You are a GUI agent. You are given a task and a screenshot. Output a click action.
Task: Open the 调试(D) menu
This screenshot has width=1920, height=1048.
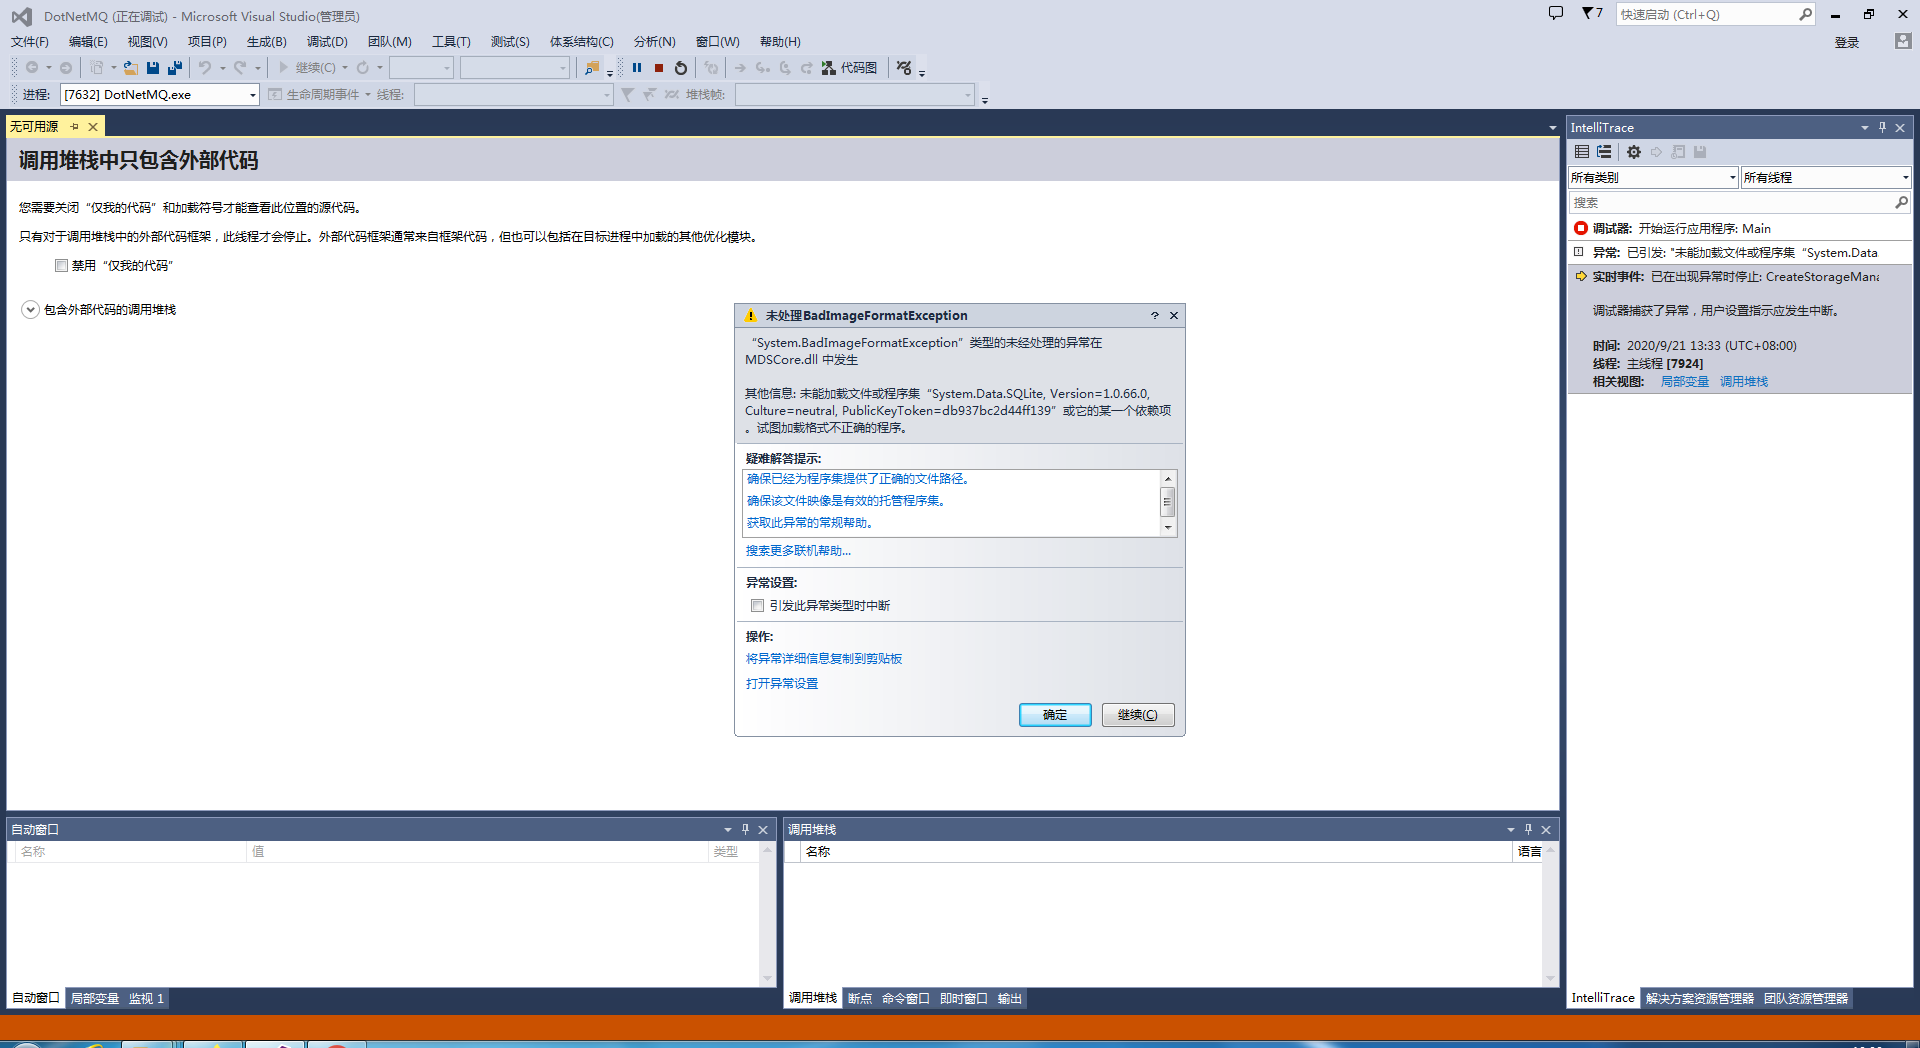coord(327,41)
